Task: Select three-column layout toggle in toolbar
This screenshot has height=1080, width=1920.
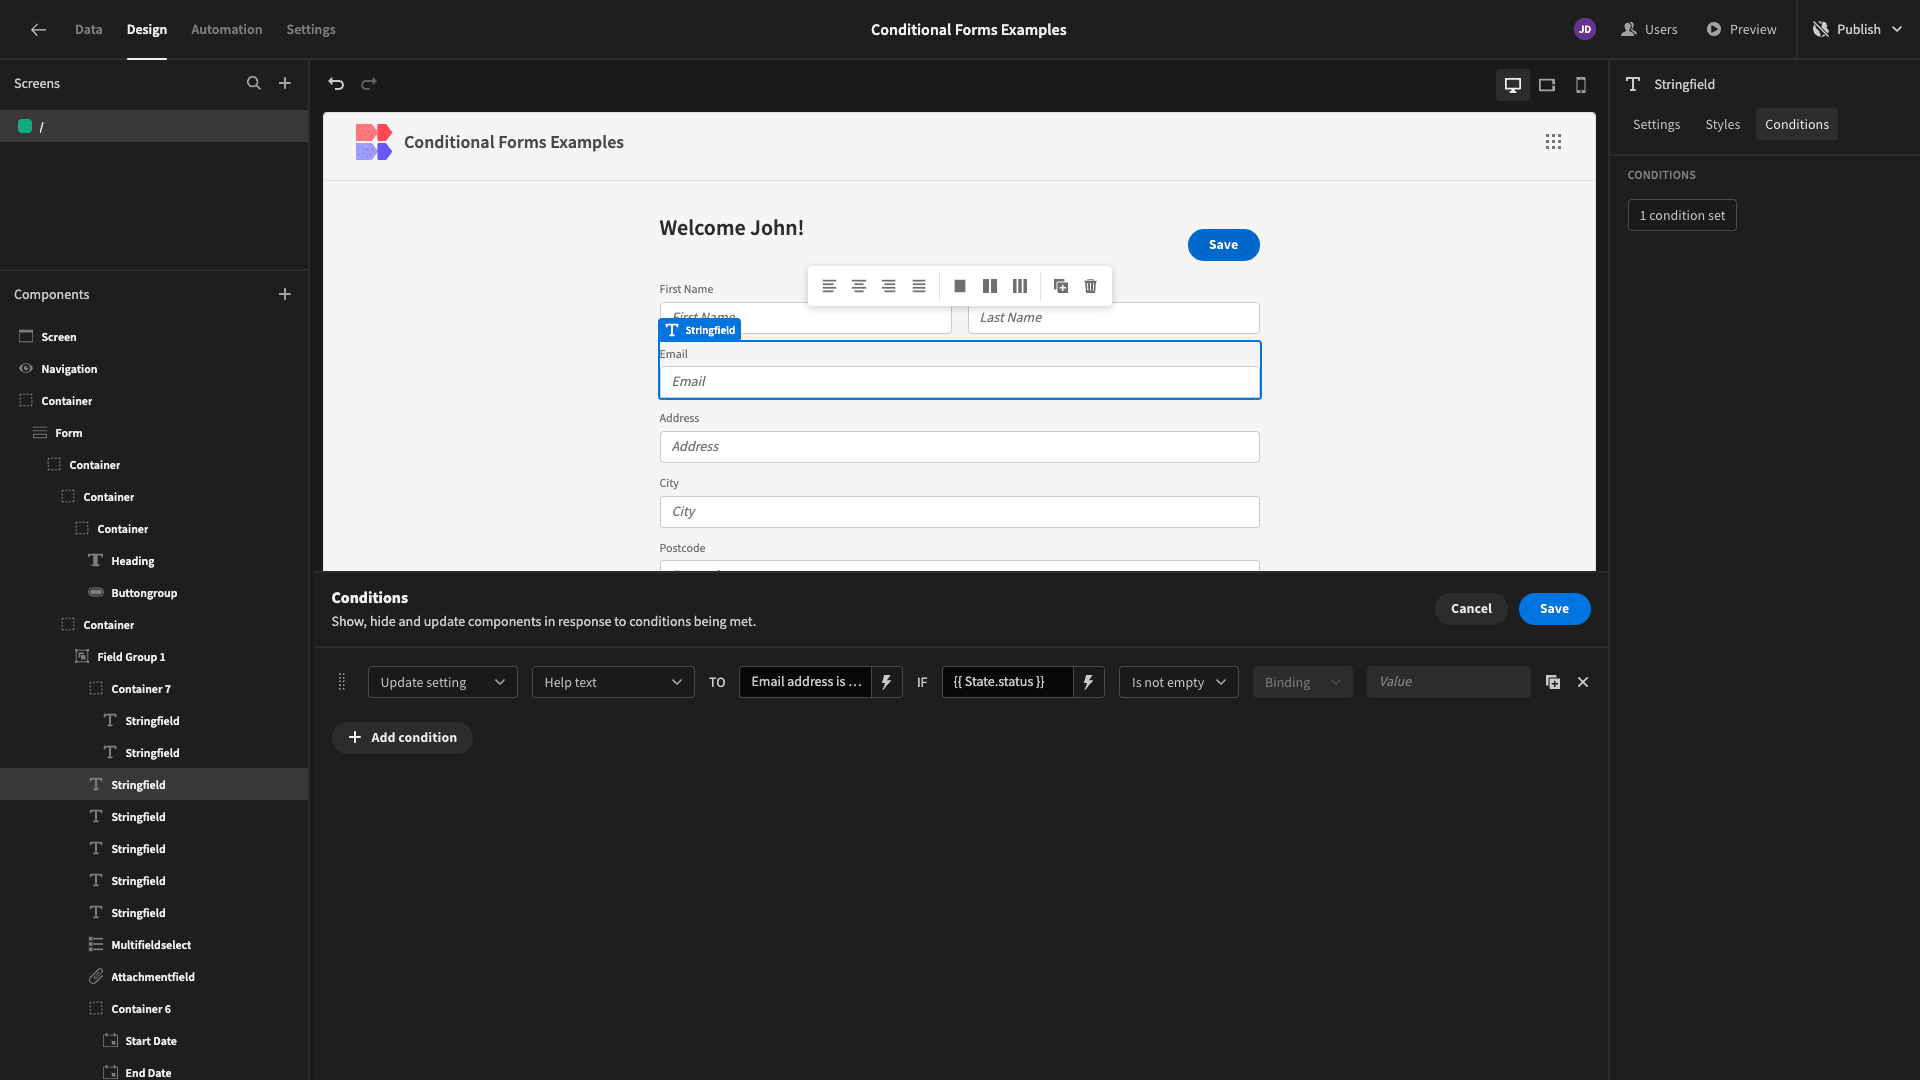Action: [1020, 286]
